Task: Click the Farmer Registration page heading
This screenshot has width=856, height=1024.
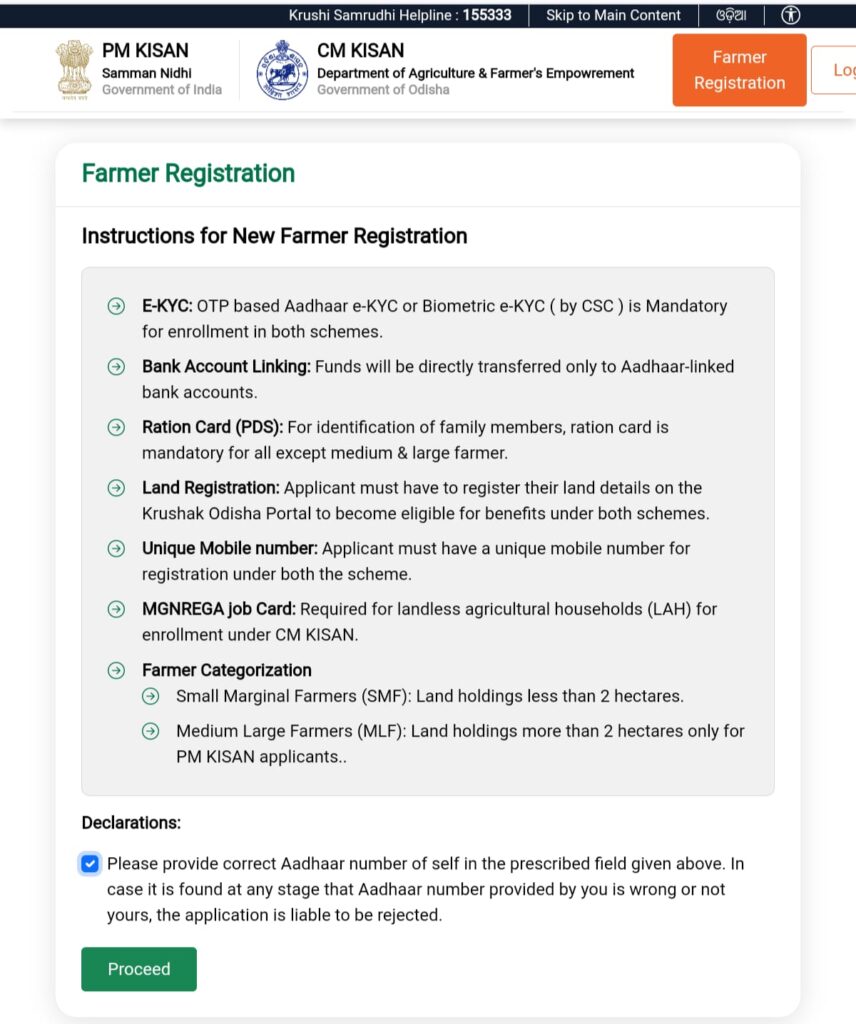Action: [188, 173]
